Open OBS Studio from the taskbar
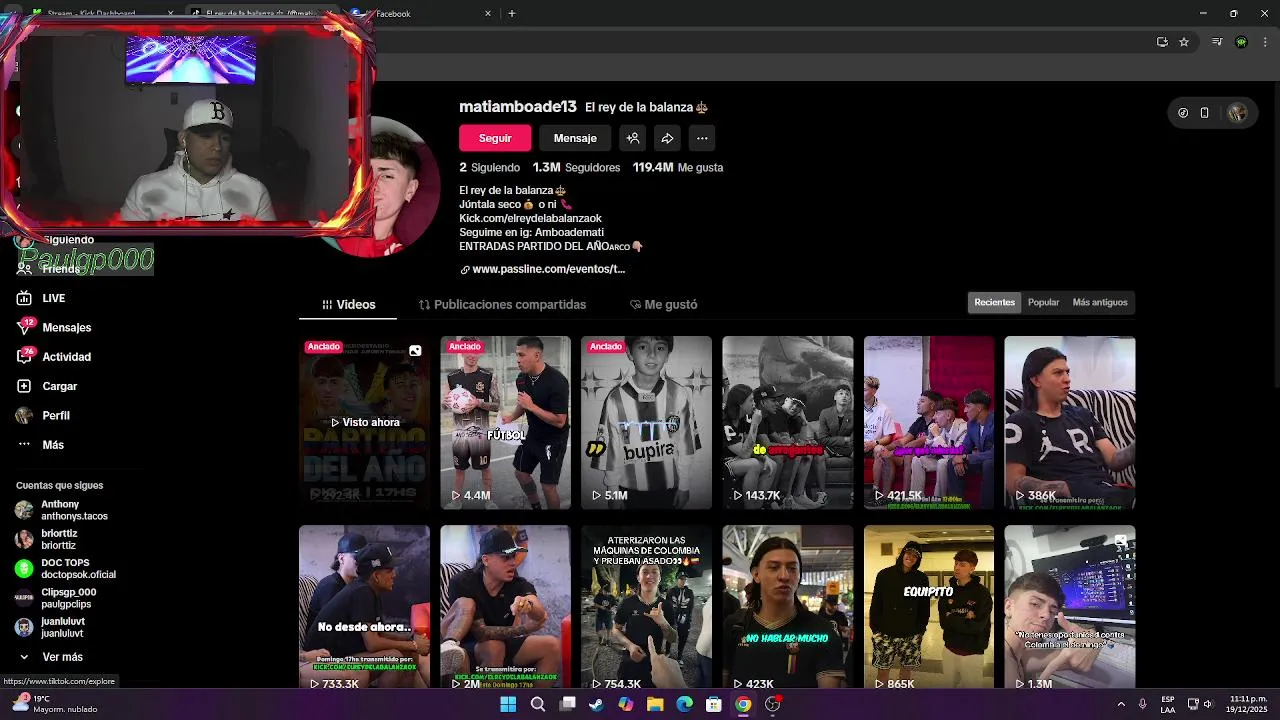The width and height of the screenshot is (1280, 720). click(x=773, y=704)
